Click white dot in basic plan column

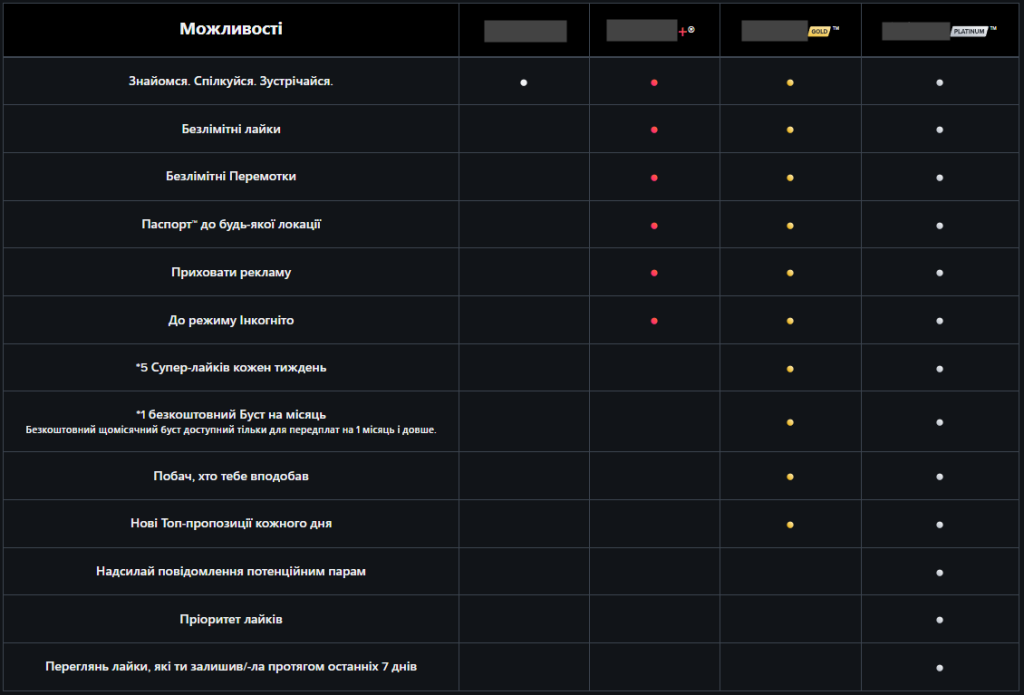coord(524,82)
